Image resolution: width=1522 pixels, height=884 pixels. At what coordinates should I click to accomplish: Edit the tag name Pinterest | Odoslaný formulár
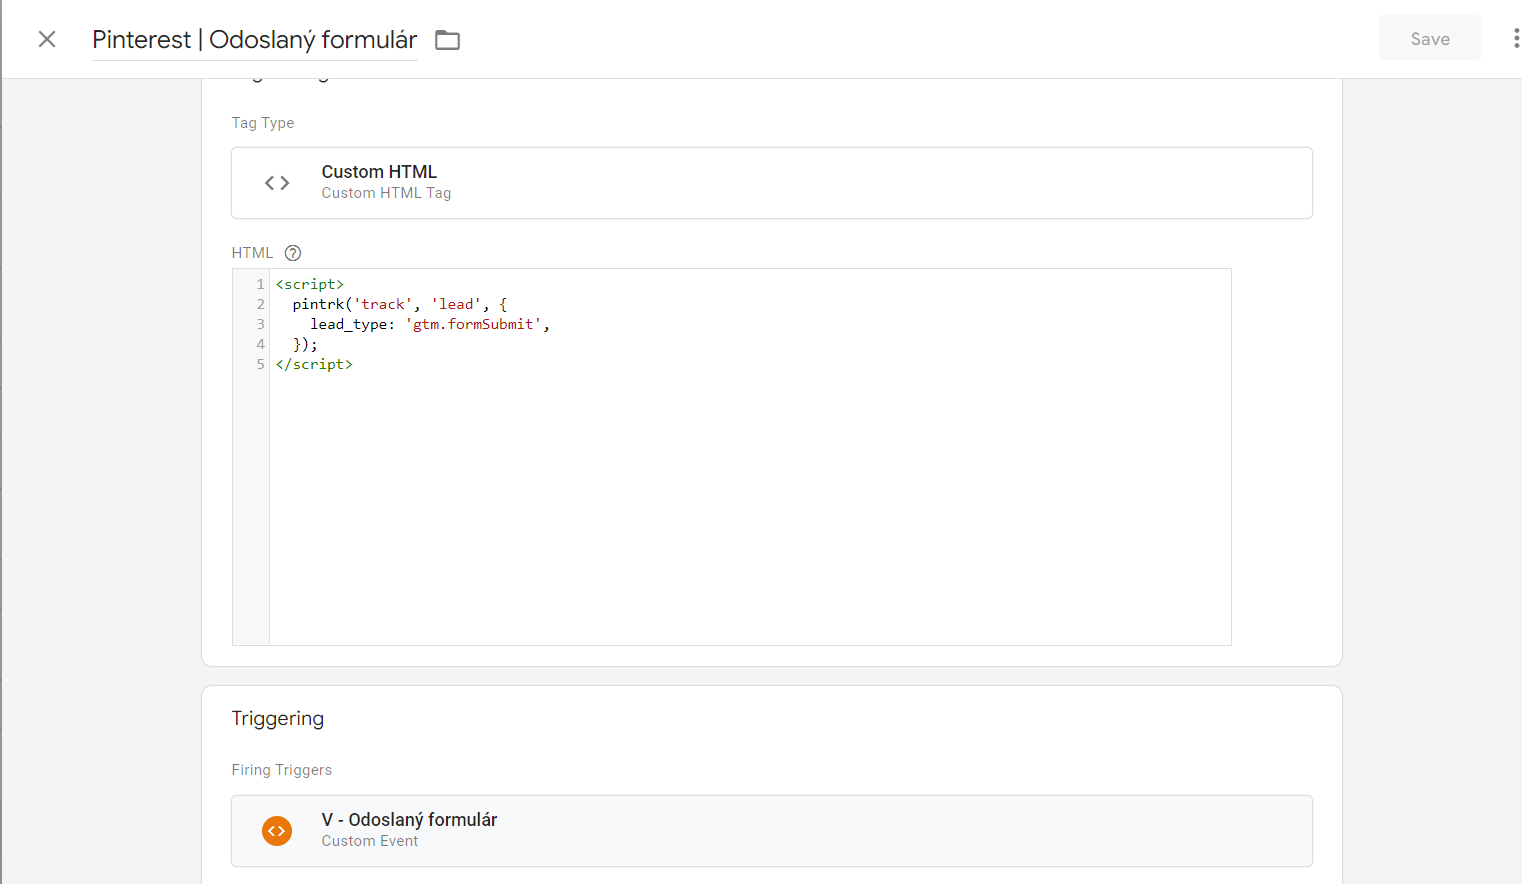click(x=254, y=40)
